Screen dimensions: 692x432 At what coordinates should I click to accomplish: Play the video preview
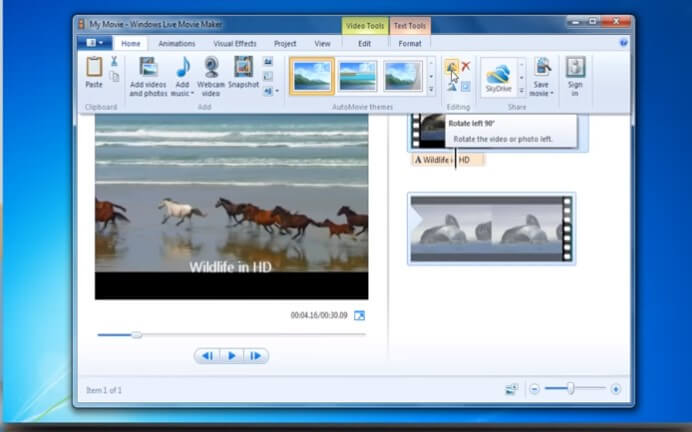click(x=232, y=356)
